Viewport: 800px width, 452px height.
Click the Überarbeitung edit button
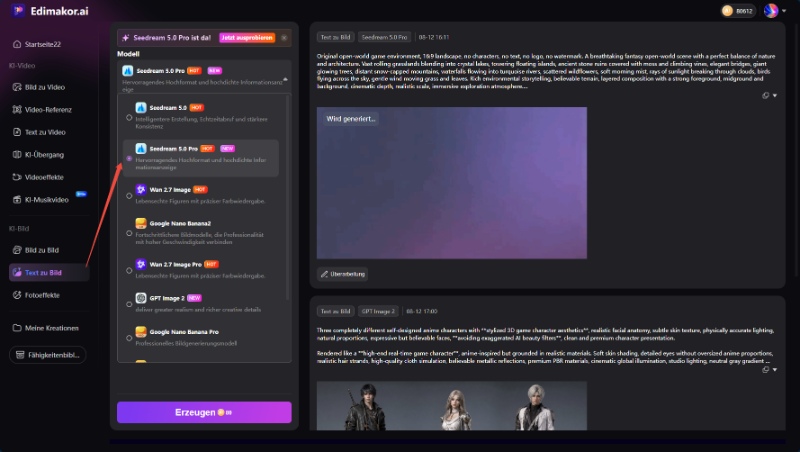click(342, 274)
